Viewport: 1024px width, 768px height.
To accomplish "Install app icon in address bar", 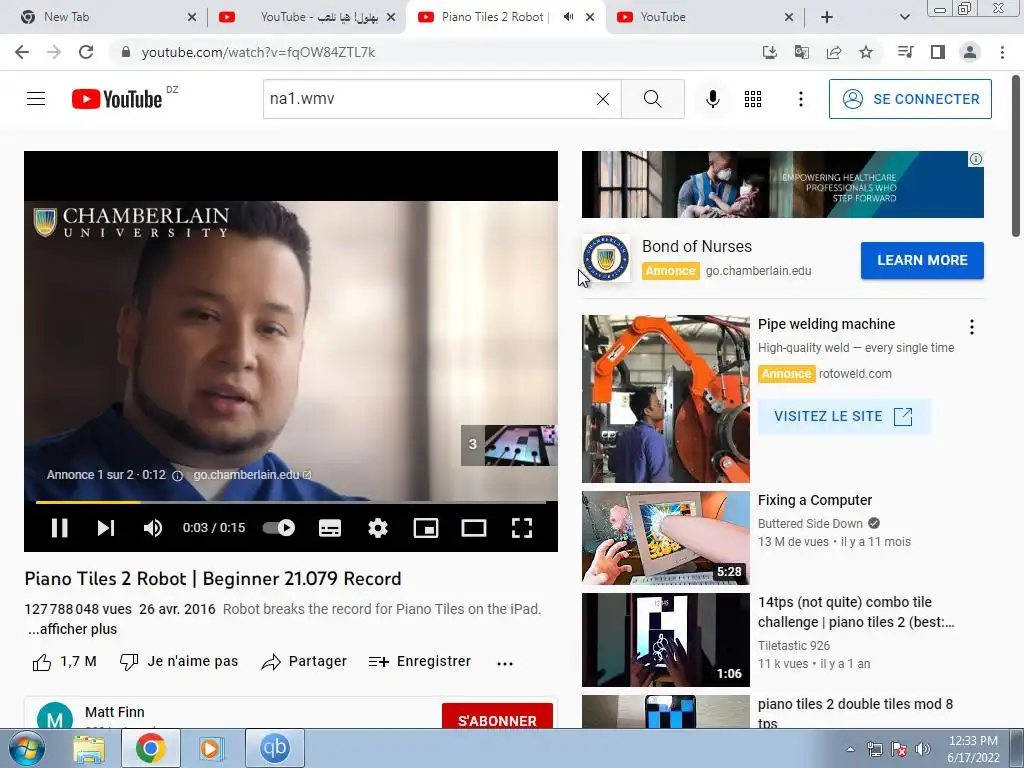I will click(x=770, y=52).
